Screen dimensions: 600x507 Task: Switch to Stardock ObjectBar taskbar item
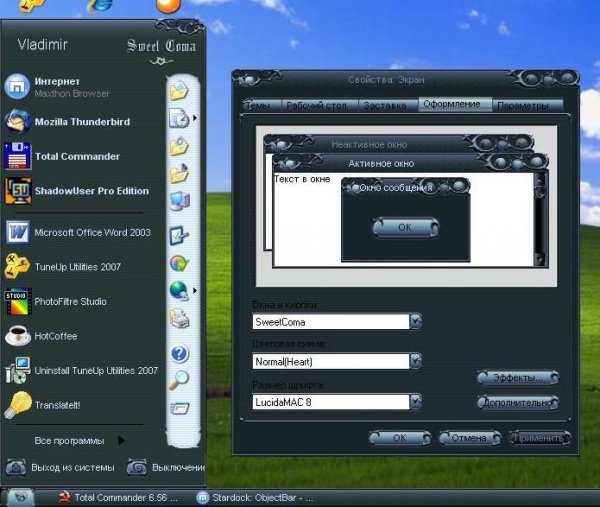pos(256,497)
